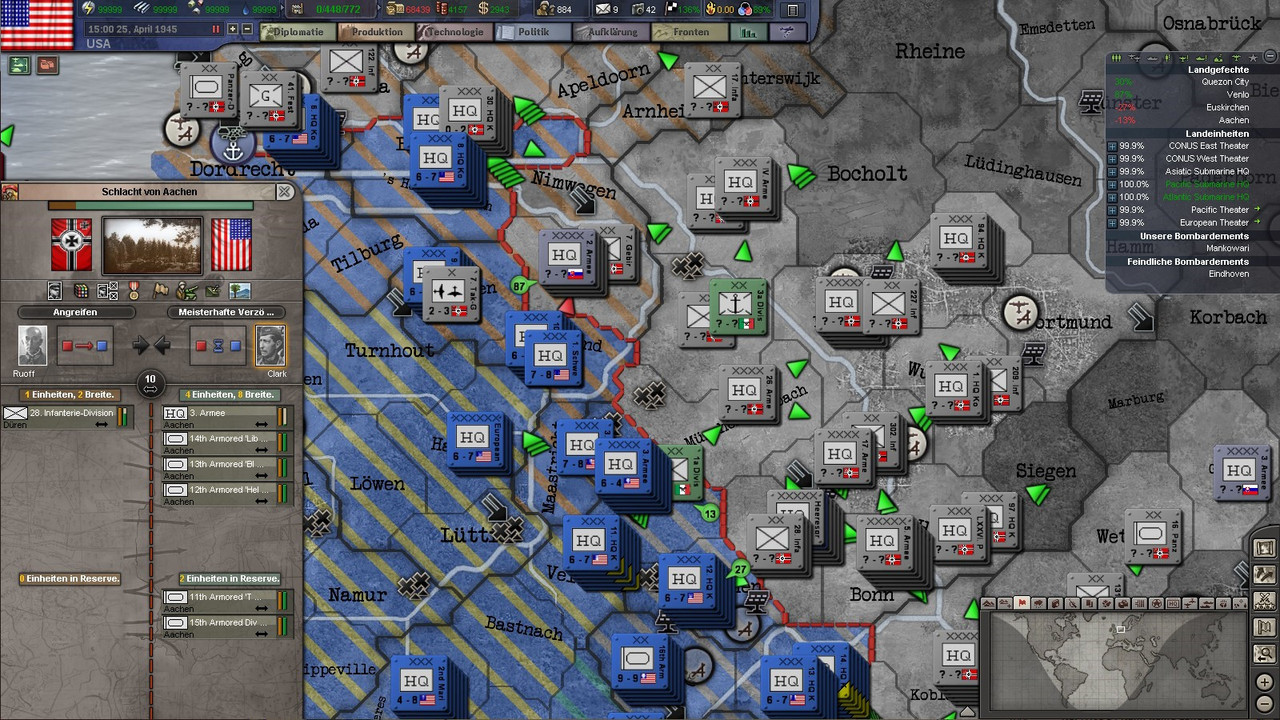The image size is (1280, 720).
Task: Select the 12th Armored unit row
Action: coord(227,492)
